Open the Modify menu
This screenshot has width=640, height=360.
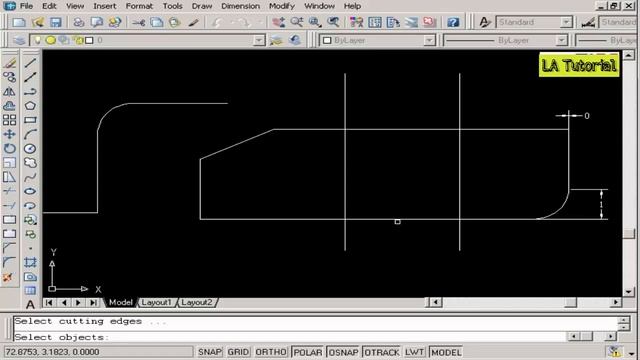(282, 6)
